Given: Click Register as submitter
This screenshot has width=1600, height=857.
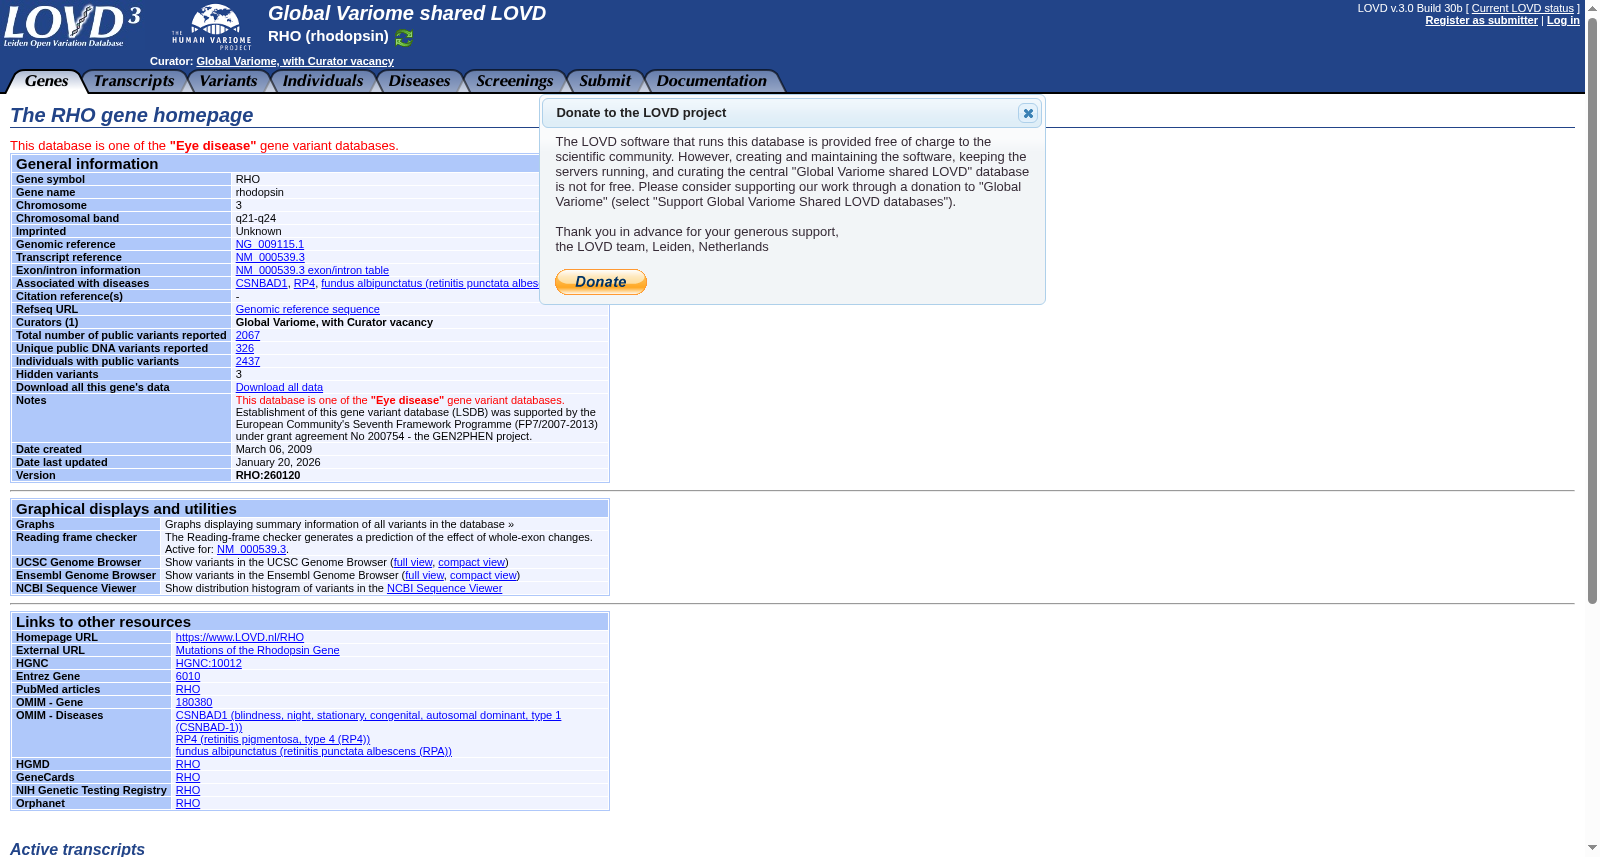Looking at the screenshot, I should (1481, 20).
